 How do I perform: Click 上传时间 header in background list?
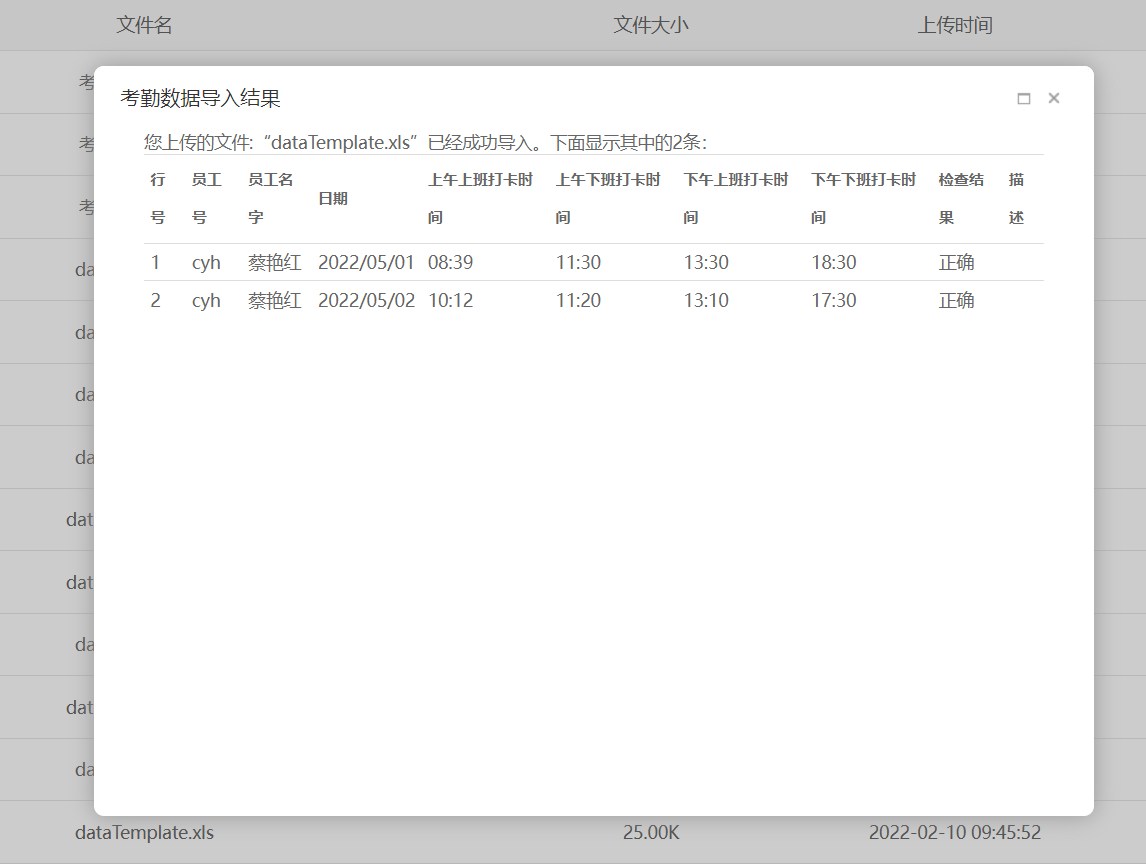tap(955, 25)
